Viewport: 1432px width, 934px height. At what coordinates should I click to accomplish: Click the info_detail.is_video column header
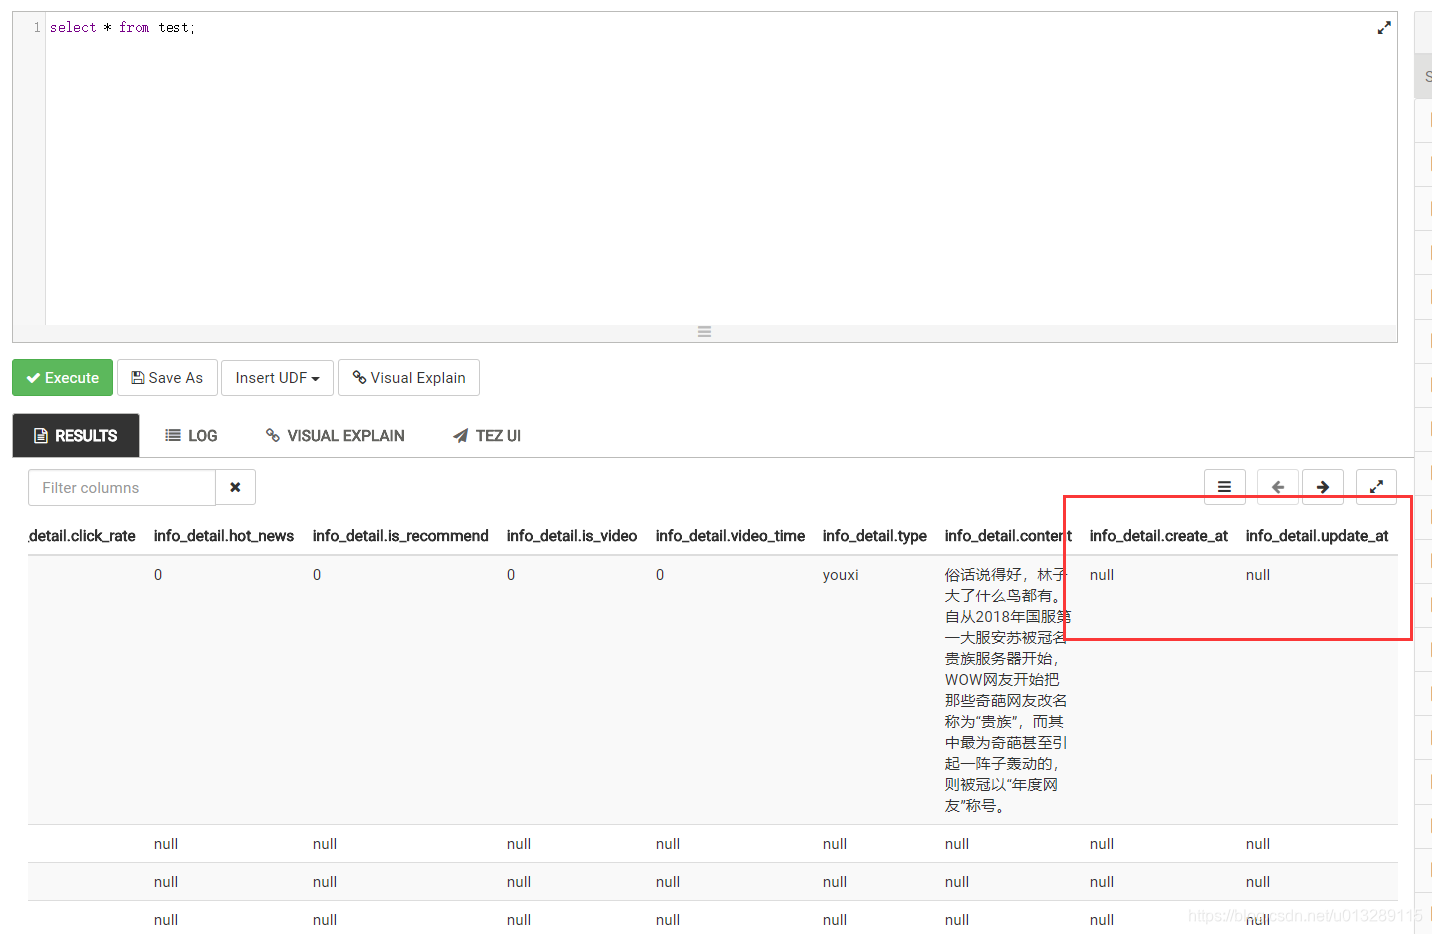[x=572, y=536]
